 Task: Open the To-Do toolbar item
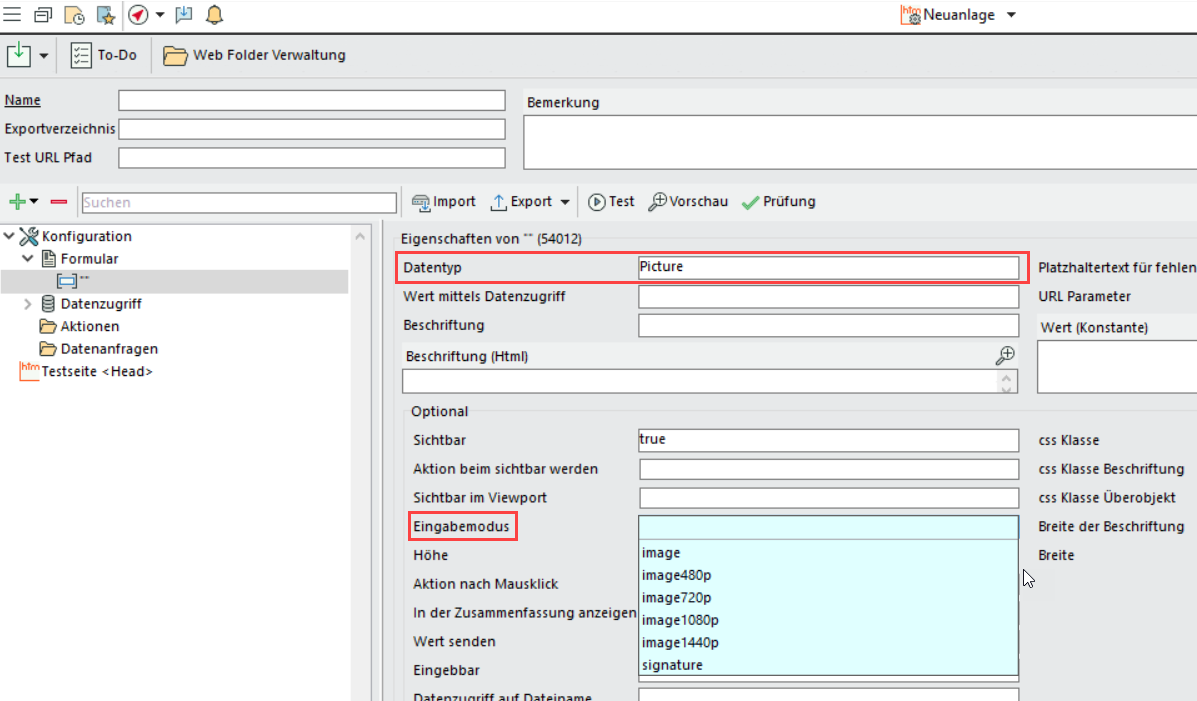pos(104,55)
